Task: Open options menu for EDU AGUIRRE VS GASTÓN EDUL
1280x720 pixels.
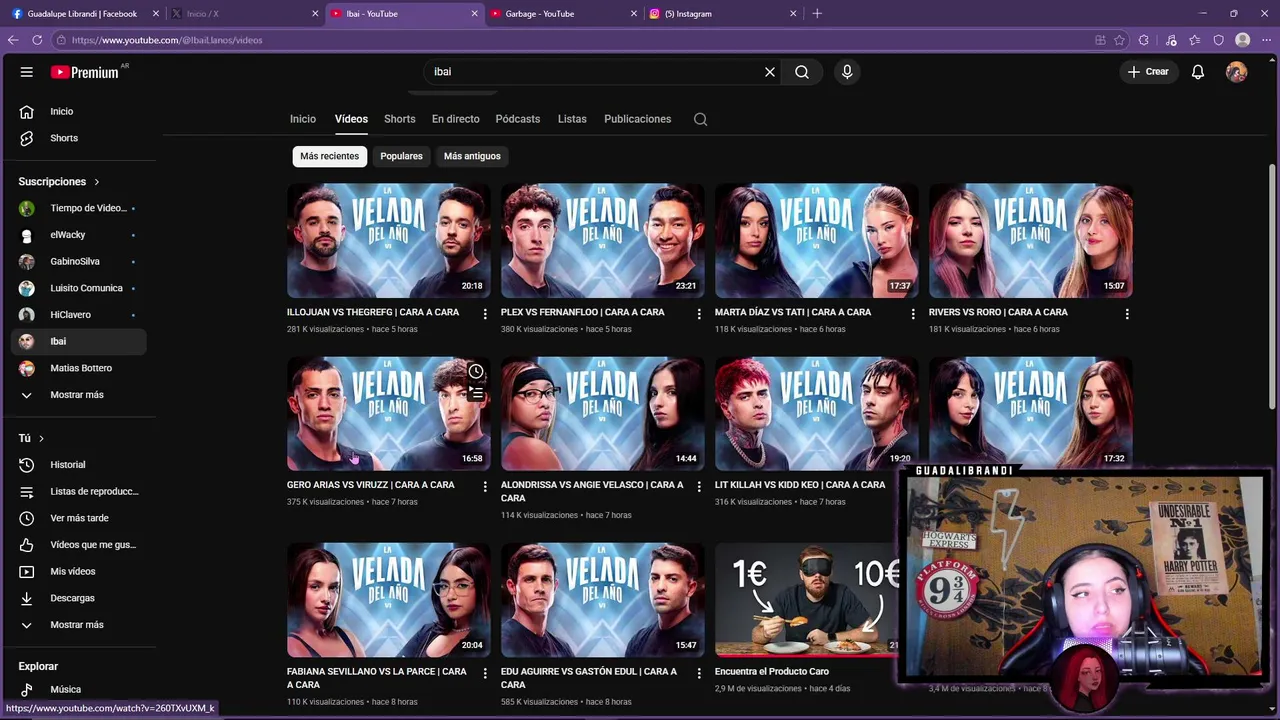Action: (699, 674)
